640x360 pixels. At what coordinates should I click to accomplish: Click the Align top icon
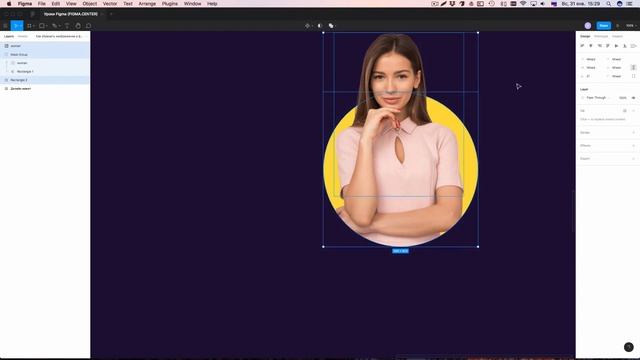608,46
